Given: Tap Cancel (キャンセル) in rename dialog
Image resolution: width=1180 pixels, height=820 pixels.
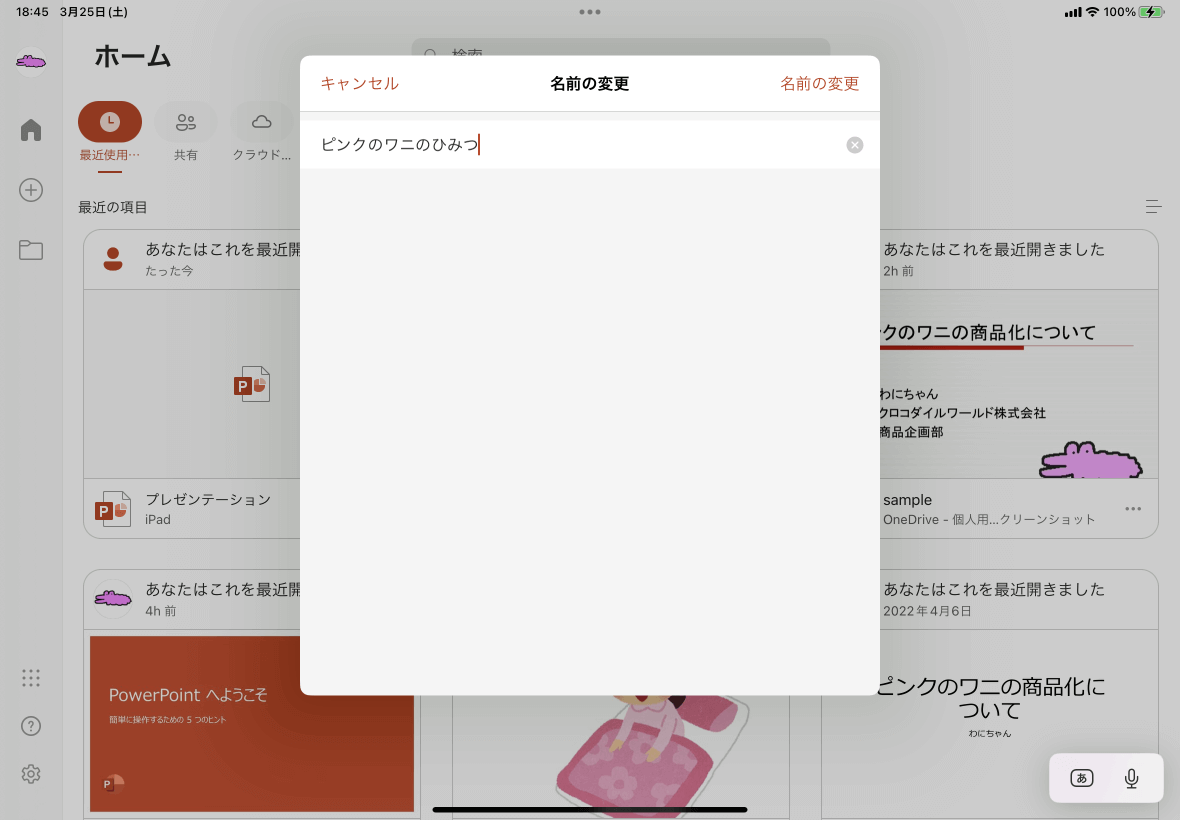Looking at the screenshot, I should (x=360, y=84).
